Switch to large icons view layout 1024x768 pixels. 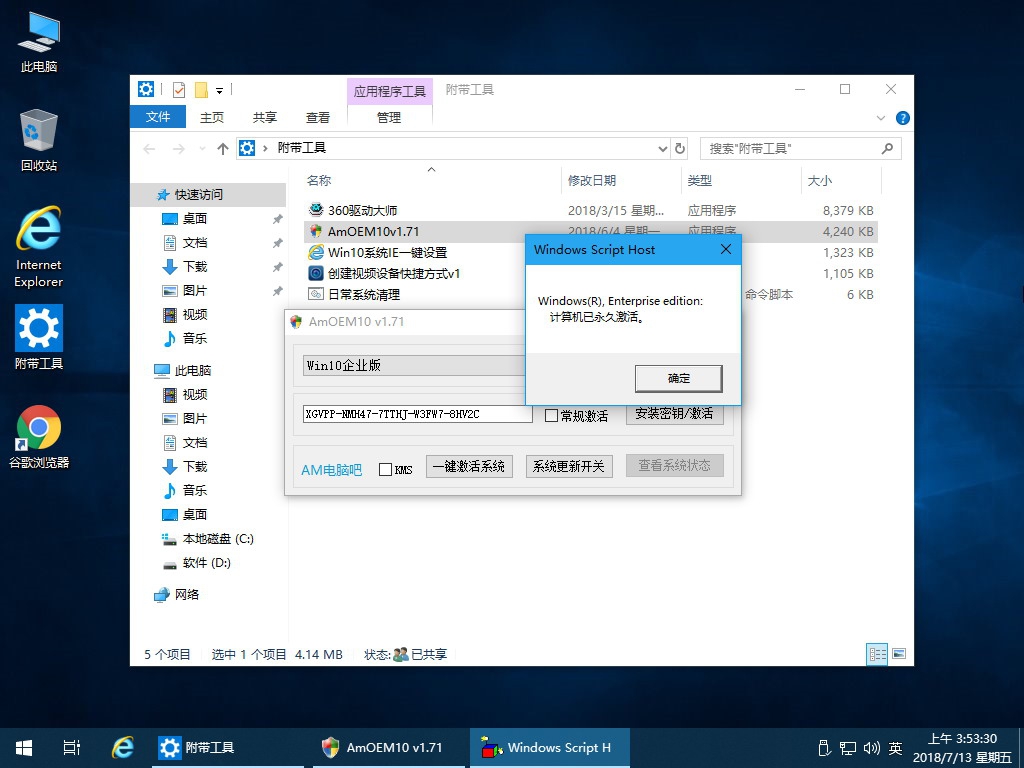(899, 654)
